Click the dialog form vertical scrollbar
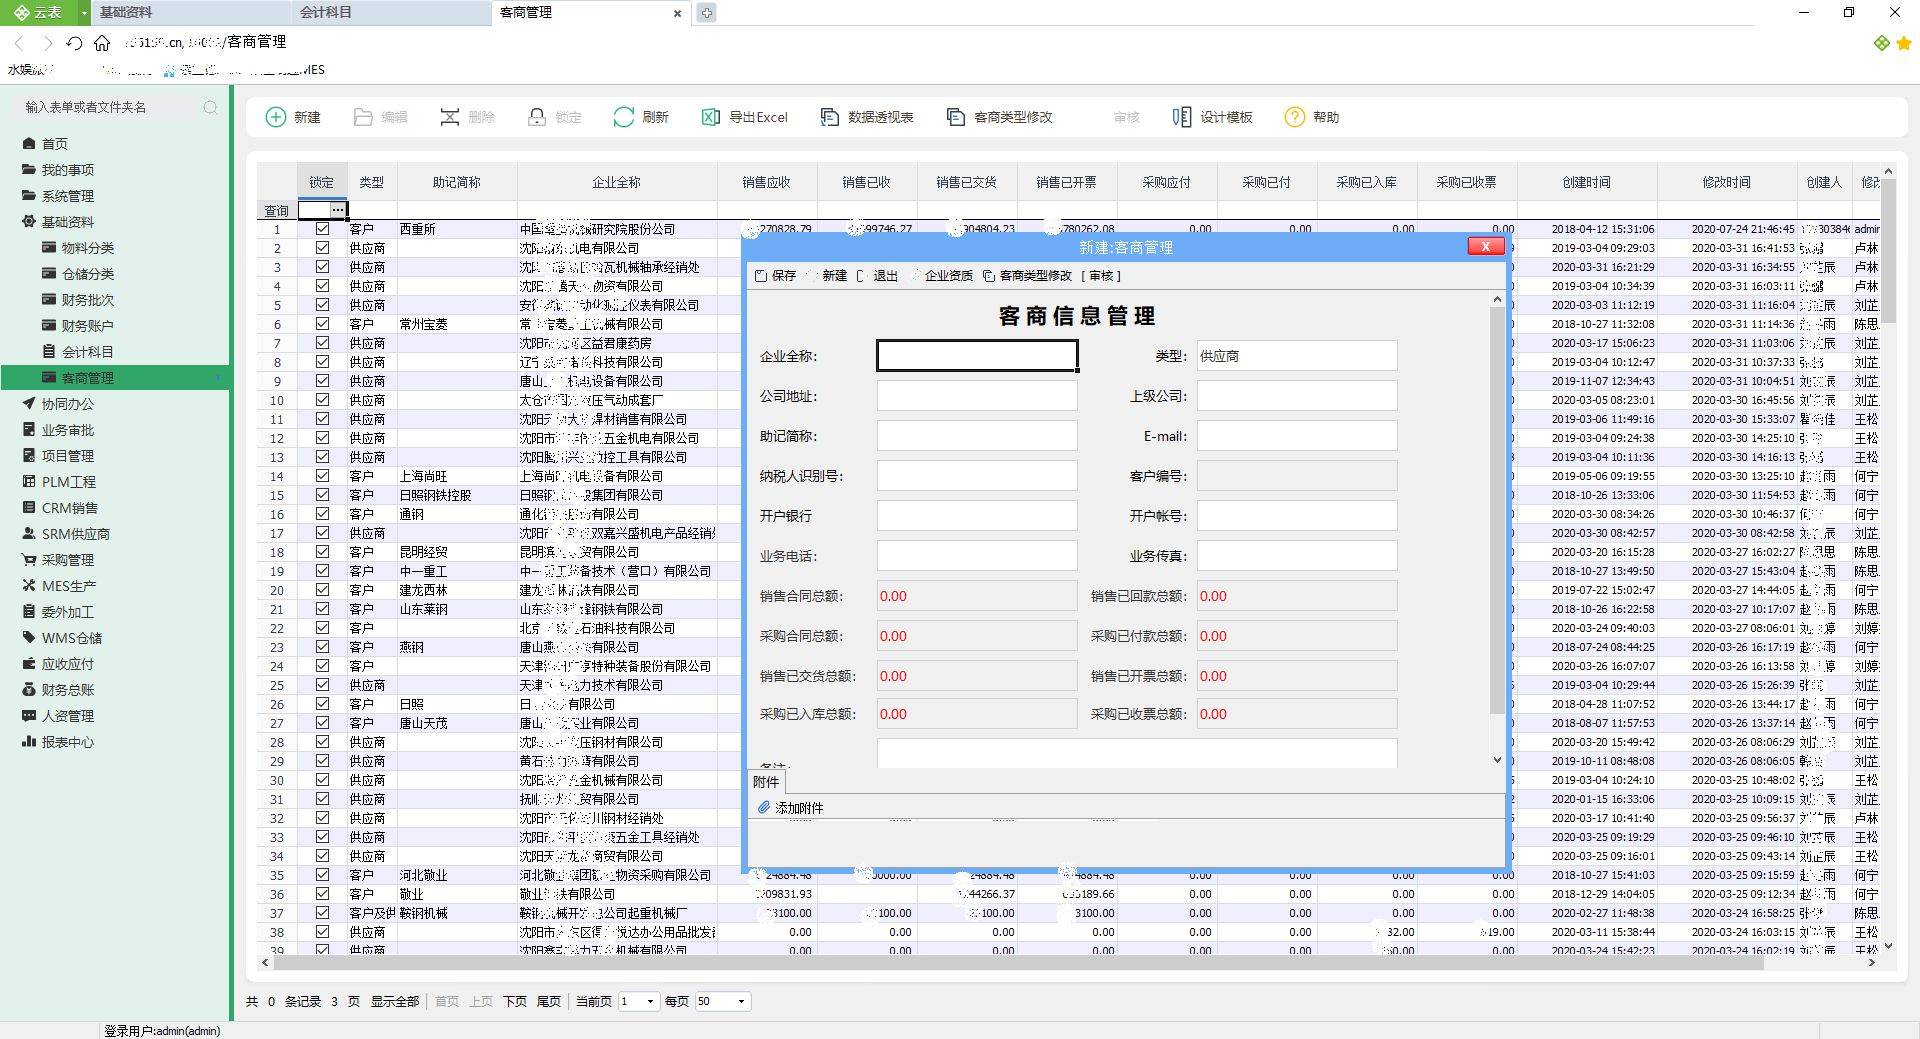The image size is (1920, 1039). 1497,510
